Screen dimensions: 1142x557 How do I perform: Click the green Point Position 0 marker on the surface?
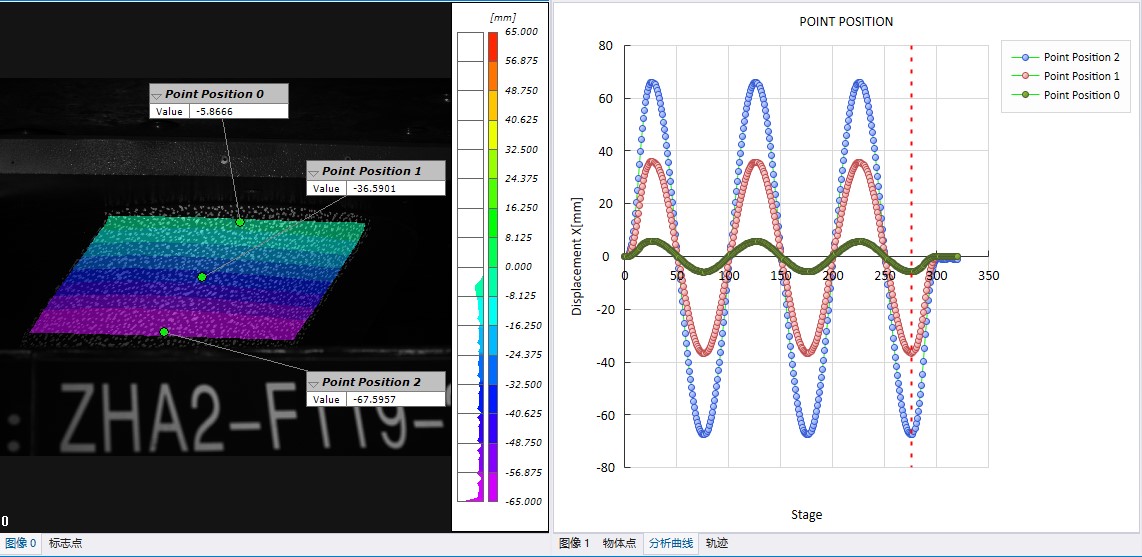[240, 222]
